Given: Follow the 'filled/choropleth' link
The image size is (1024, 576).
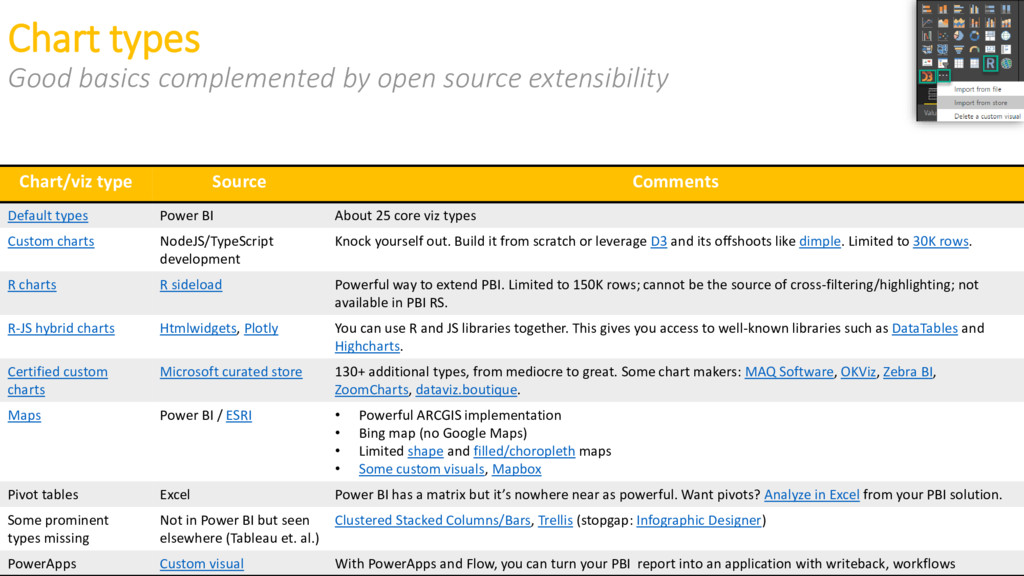Looking at the screenshot, I should [524, 451].
